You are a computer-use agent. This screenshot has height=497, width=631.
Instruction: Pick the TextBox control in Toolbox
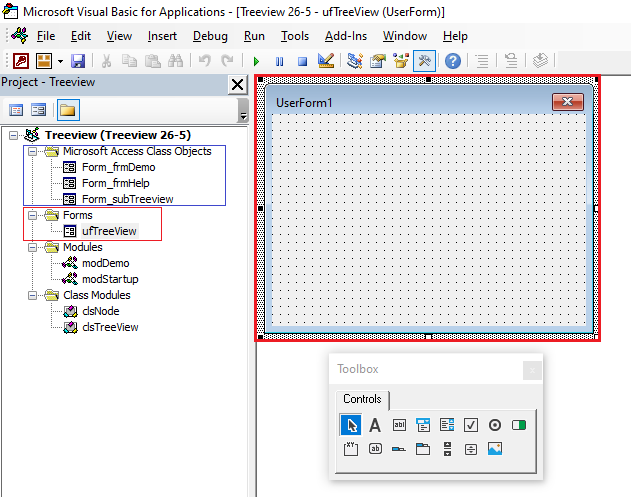399,425
